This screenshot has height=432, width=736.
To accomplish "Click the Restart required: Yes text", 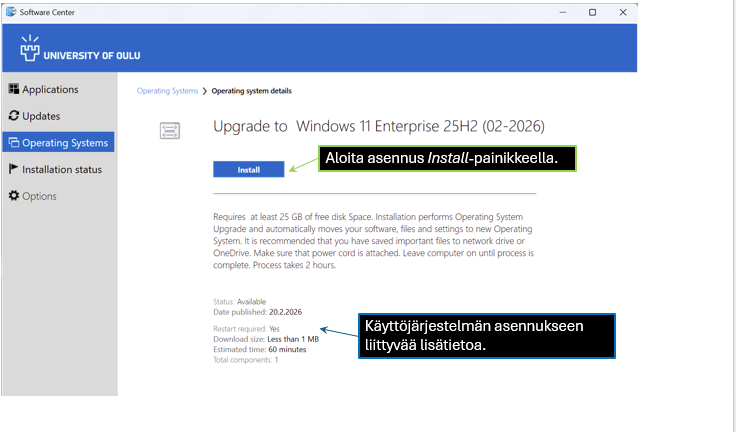I will [x=246, y=329].
